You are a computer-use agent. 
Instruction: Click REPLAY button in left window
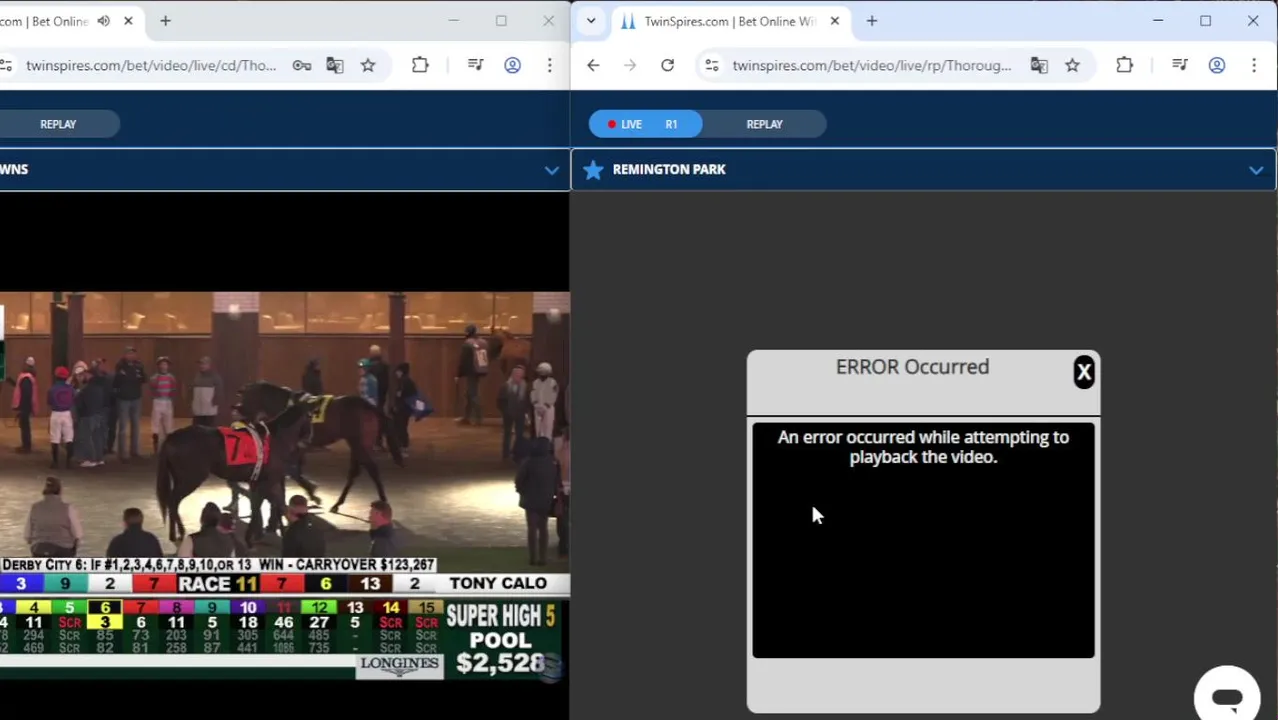[x=58, y=124]
